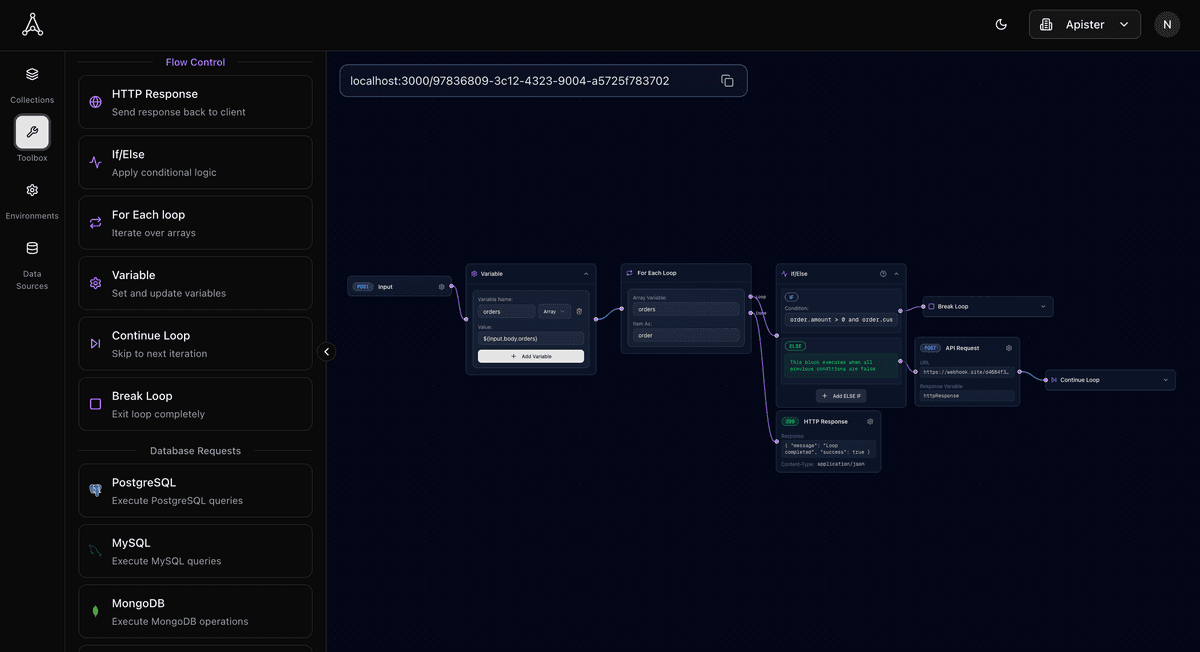Image resolution: width=1200 pixels, height=652 pixels.
Task: Toggle dark mode with moon icon
Action: coord(1001,25)
